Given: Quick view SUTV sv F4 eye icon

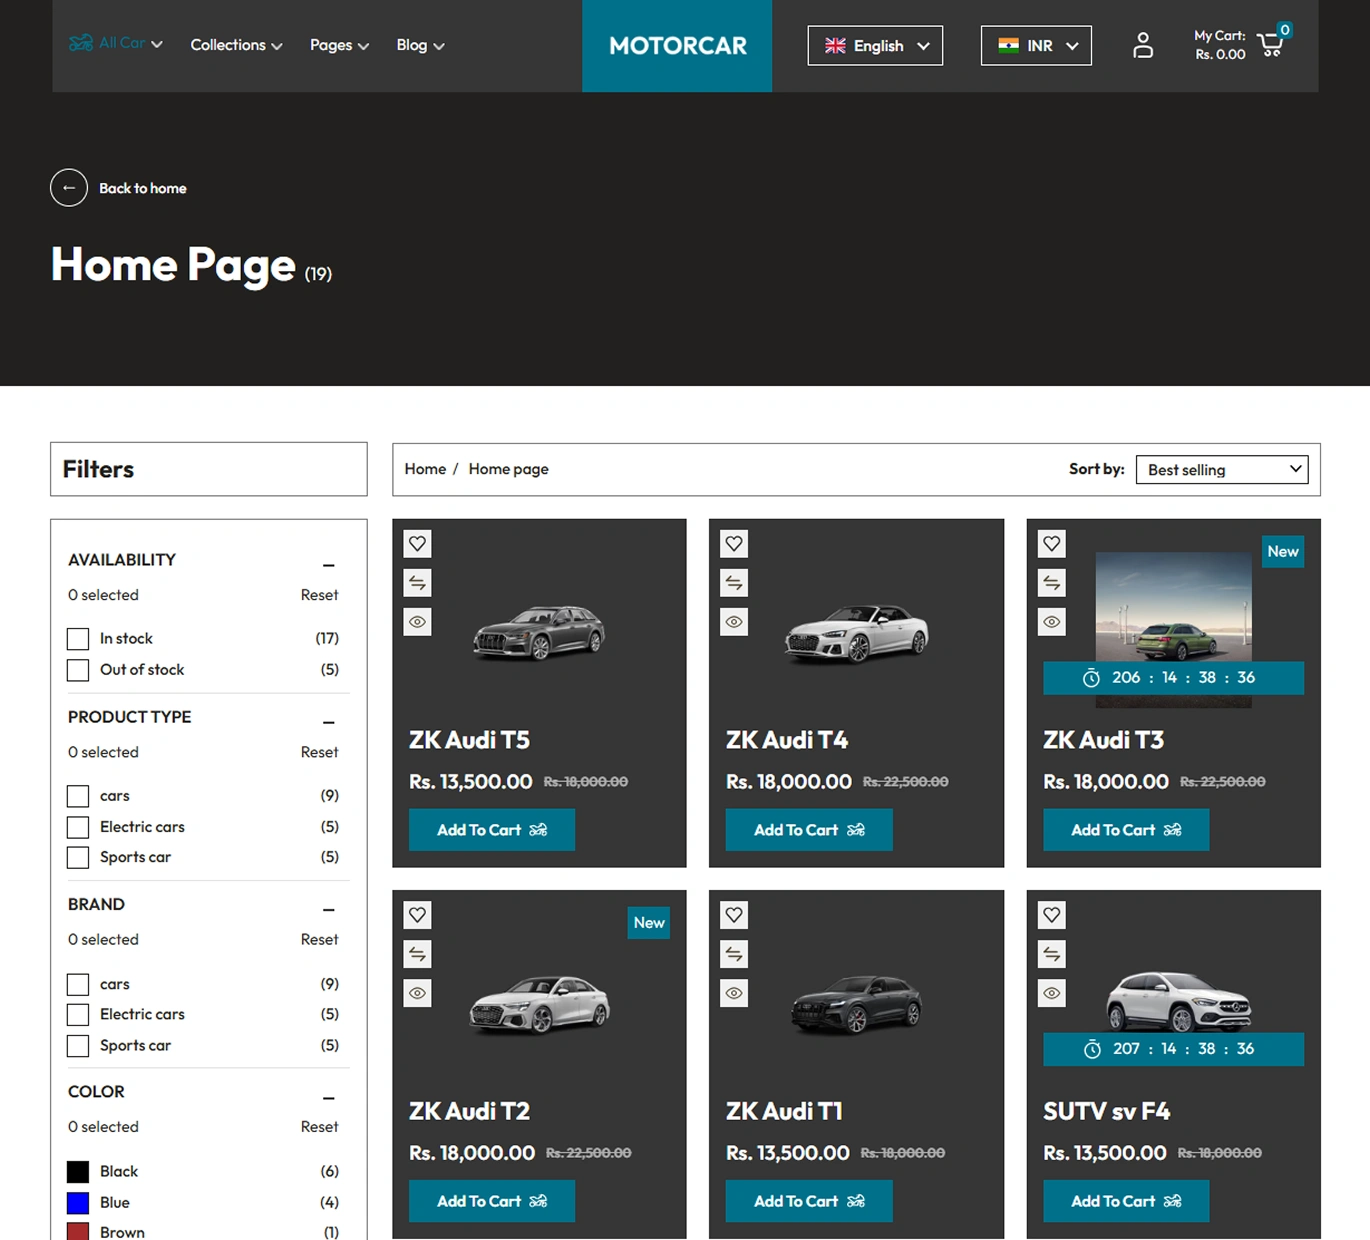Looking at the screenshot, I should [x=1052, y=993].
